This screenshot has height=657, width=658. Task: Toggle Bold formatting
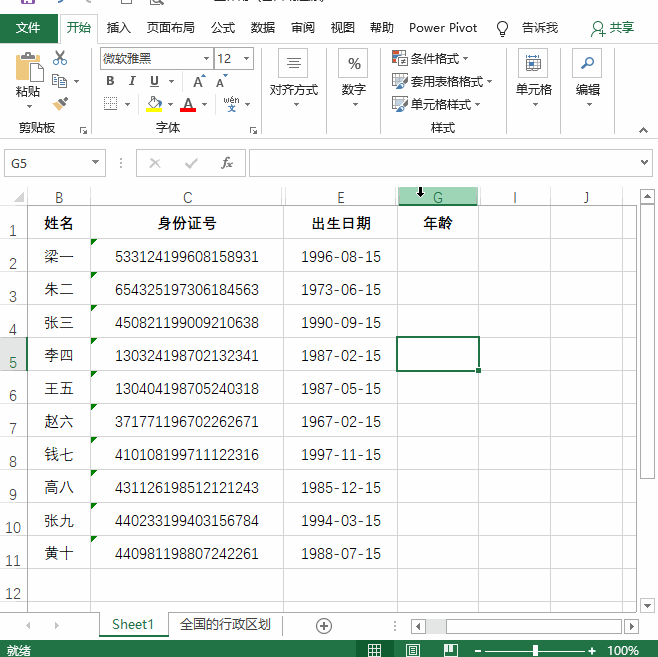click(x=110, y=81)
